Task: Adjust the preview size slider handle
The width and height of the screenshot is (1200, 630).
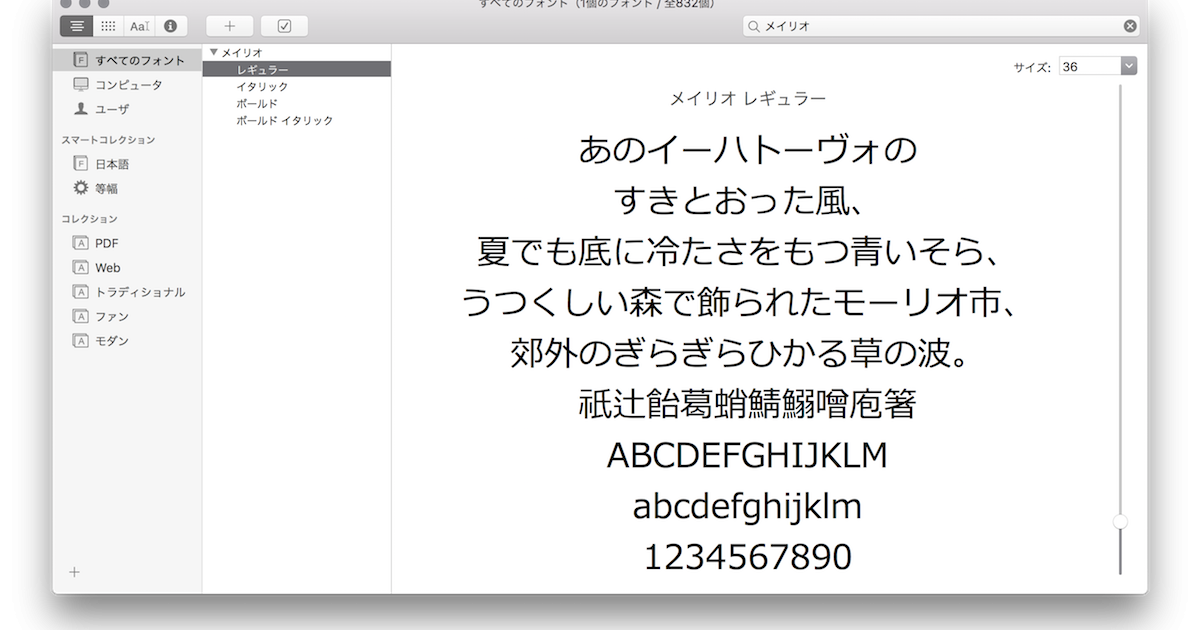Action: pos(1121,520)
